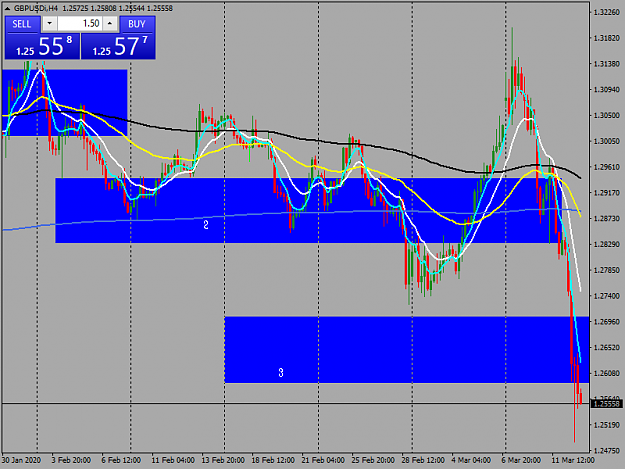Click the BUY button
The image size is (625, 469).
137,24
